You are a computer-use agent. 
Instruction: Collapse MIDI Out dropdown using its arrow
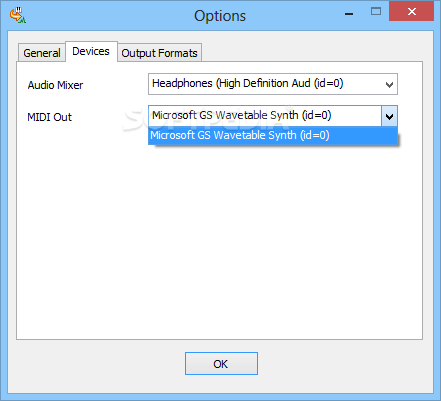(x=389, y=116)
